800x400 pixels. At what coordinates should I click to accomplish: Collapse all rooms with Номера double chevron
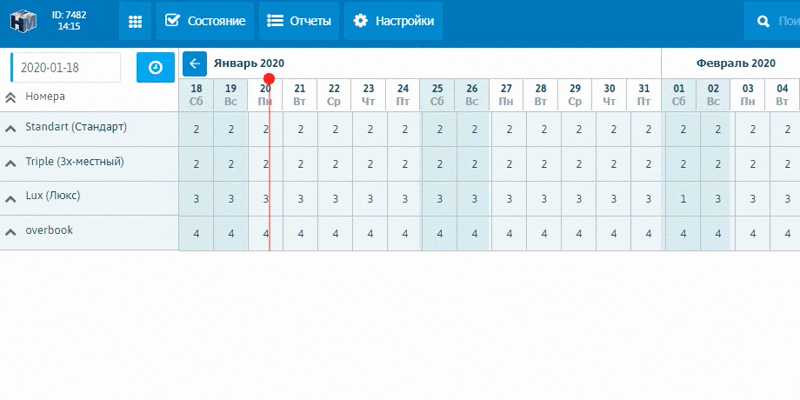click(x=11, y=97)
